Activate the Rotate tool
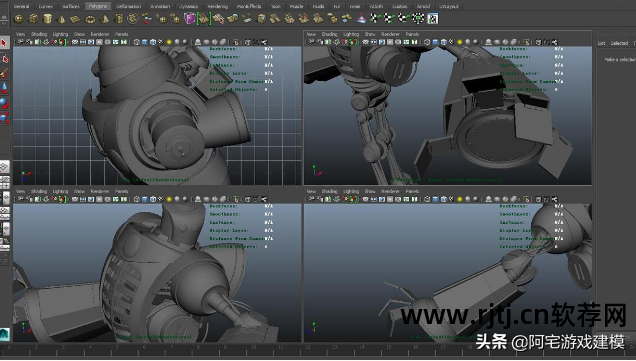 pyautogui.click(x=4, y=103)
